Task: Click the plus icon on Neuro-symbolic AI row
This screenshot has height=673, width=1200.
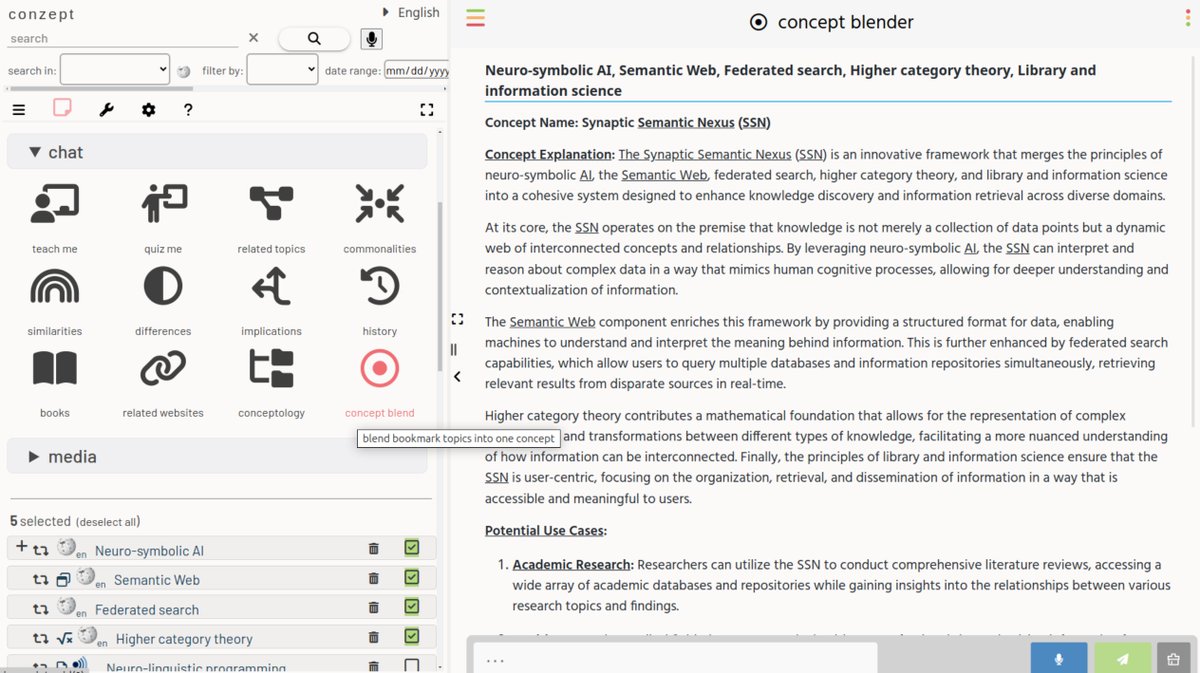Action: pyautogui.click(x=21, y=546)
